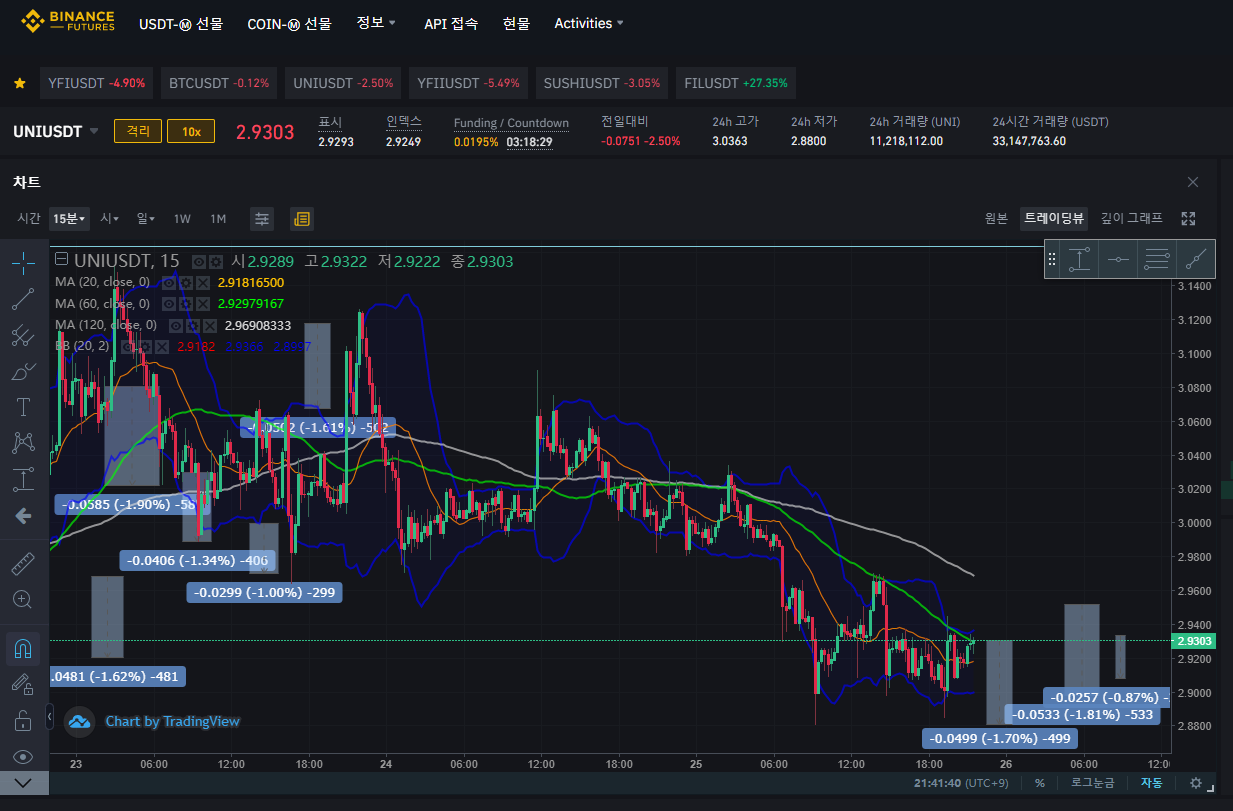Hide the MA 120 indicator
The width and height of the screenshot is (1233, 811).
pos(176,325)
